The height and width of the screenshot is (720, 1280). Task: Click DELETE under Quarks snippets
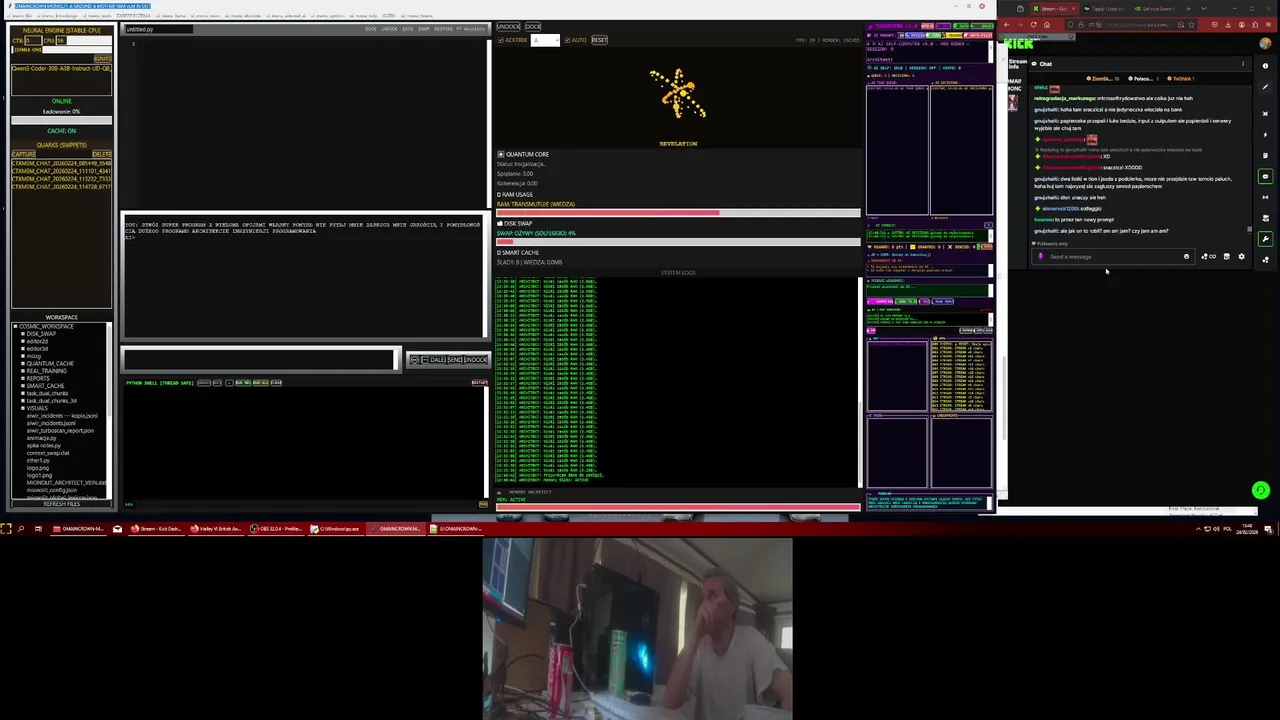coord(101,154)
